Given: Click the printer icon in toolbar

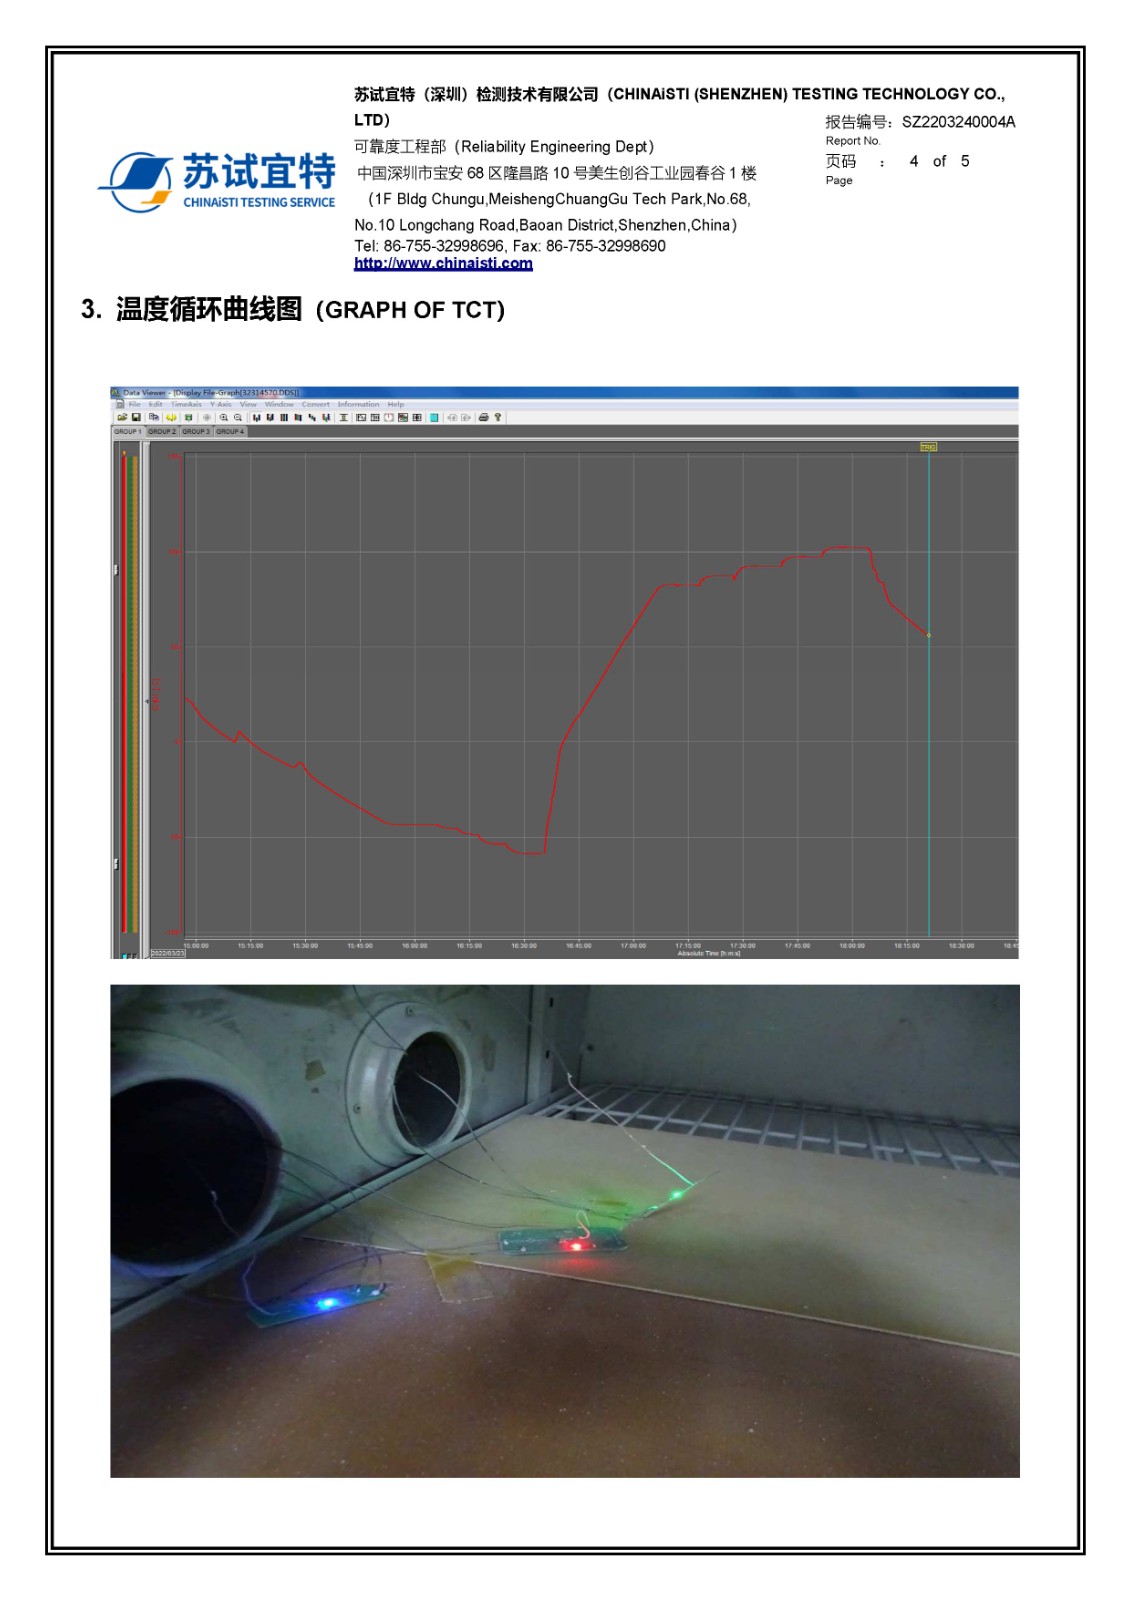Looking at the screenshot, I should pos(483,417).
